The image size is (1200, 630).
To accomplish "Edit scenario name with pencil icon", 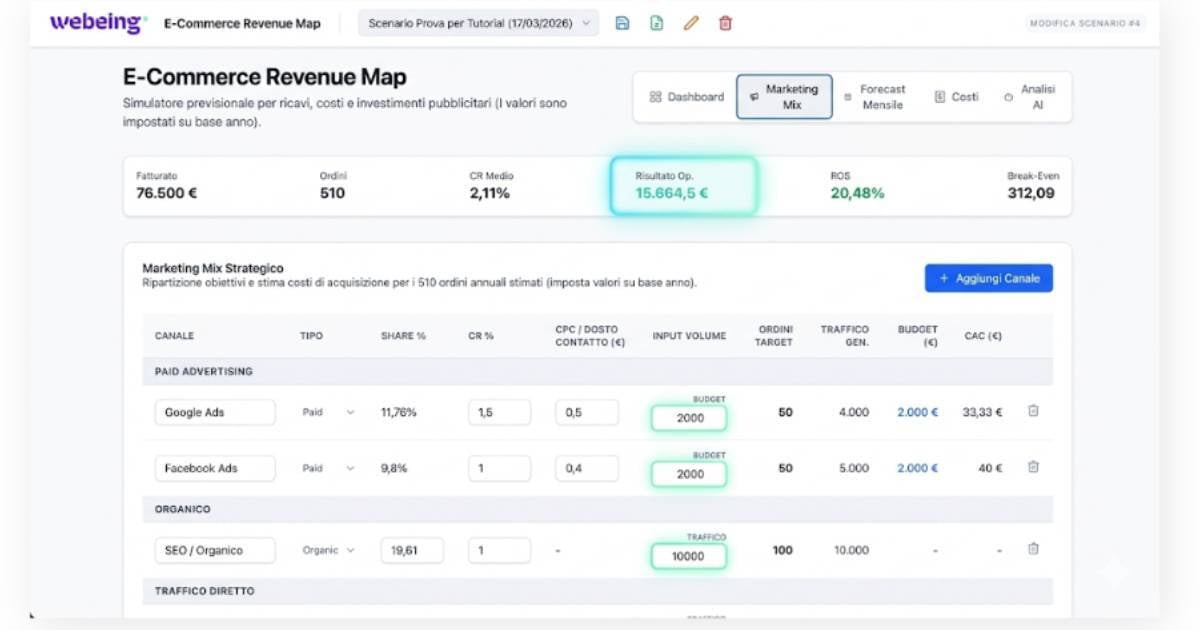I will (691, 23).
